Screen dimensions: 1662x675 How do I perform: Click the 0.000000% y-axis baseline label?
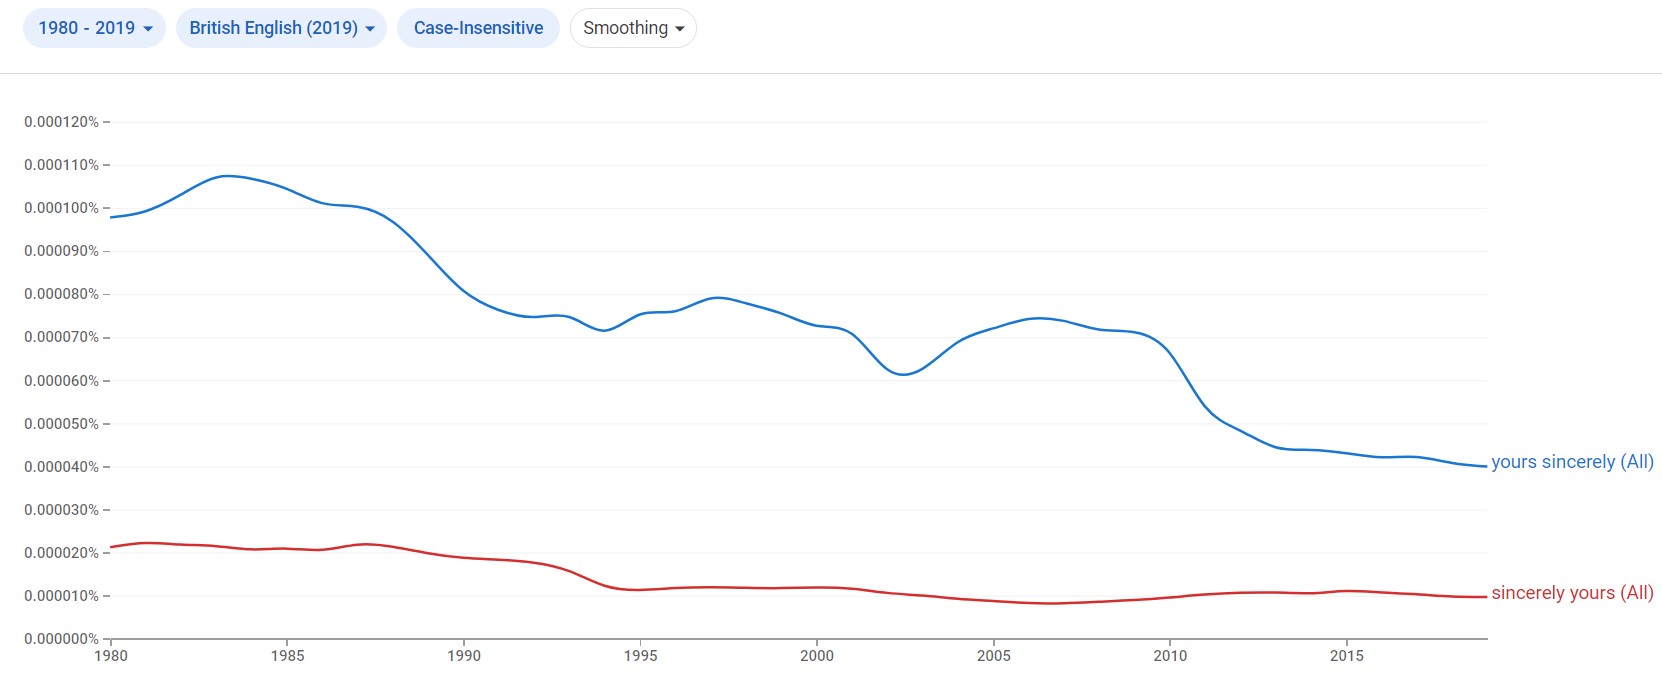coord(61,639)
